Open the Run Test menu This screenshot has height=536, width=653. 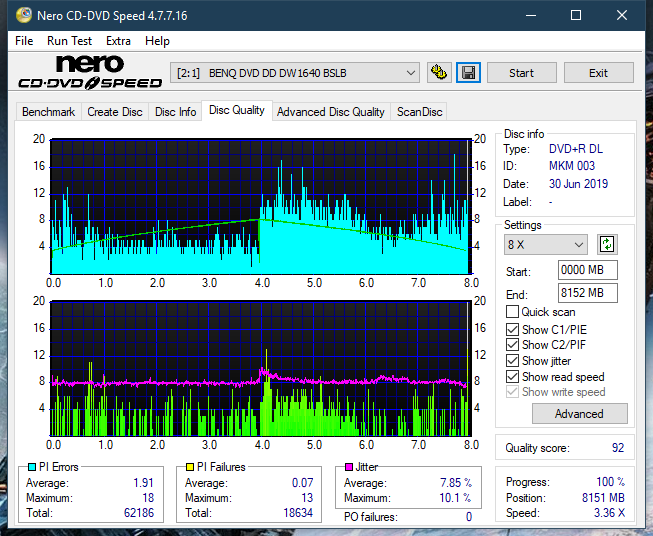pos(69,41)
